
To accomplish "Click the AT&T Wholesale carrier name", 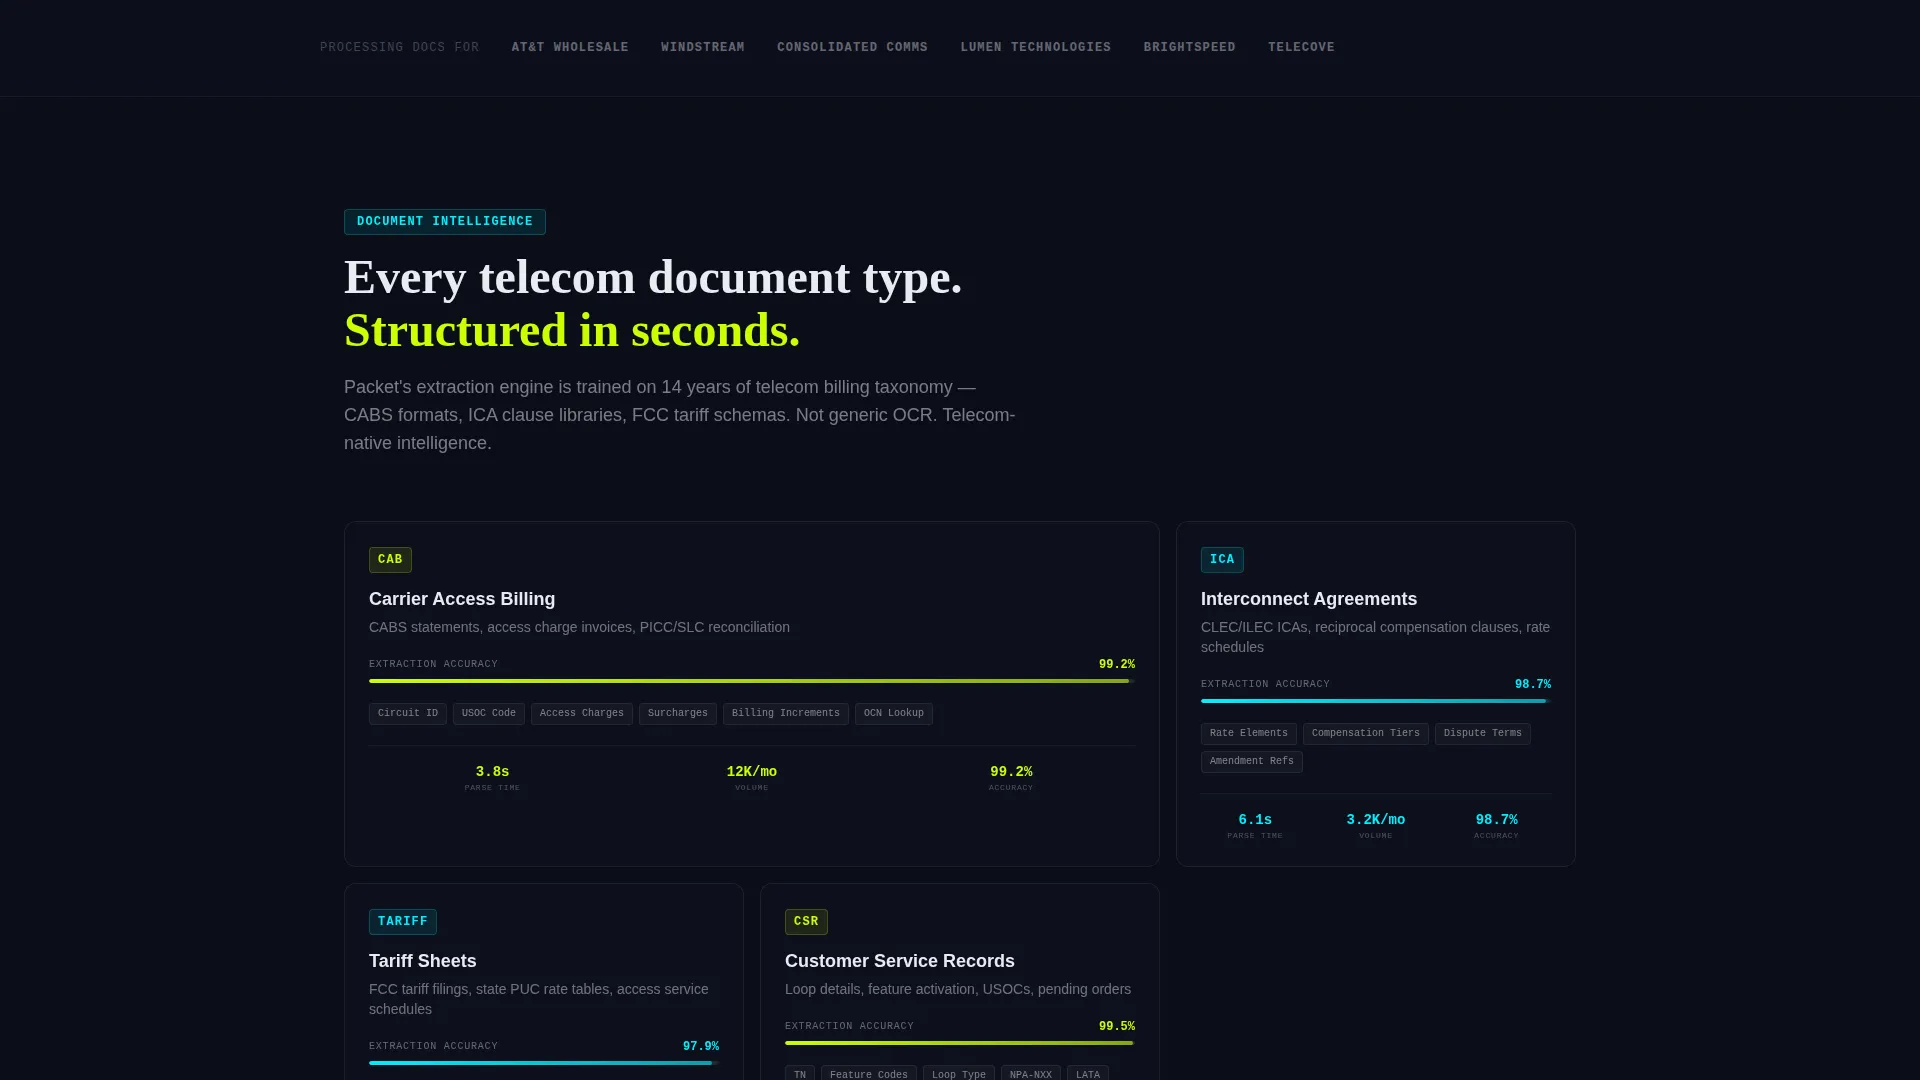I will click(x=570, y=47).
